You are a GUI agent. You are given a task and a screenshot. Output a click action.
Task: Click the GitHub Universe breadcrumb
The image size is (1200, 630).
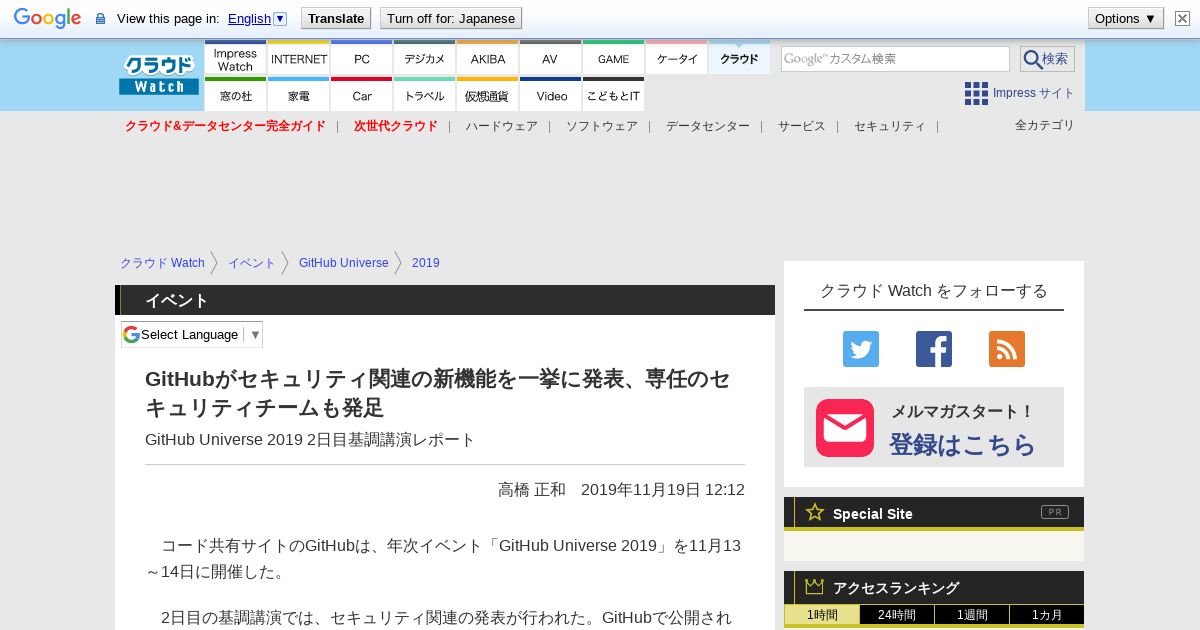pos(344,263)
